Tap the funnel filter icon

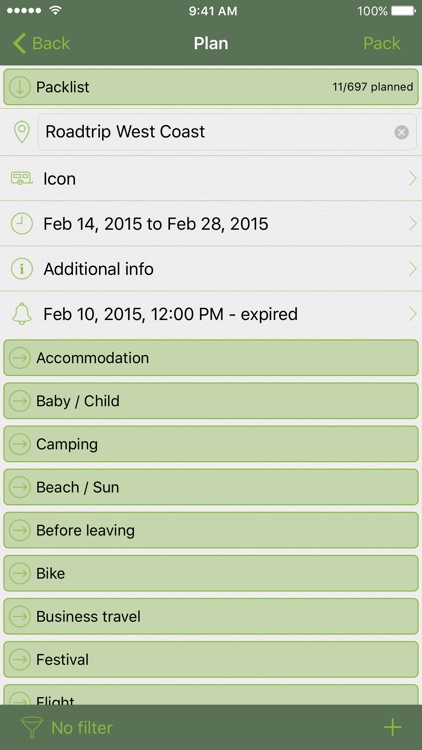pyautogui.click(x=32, y=728)
